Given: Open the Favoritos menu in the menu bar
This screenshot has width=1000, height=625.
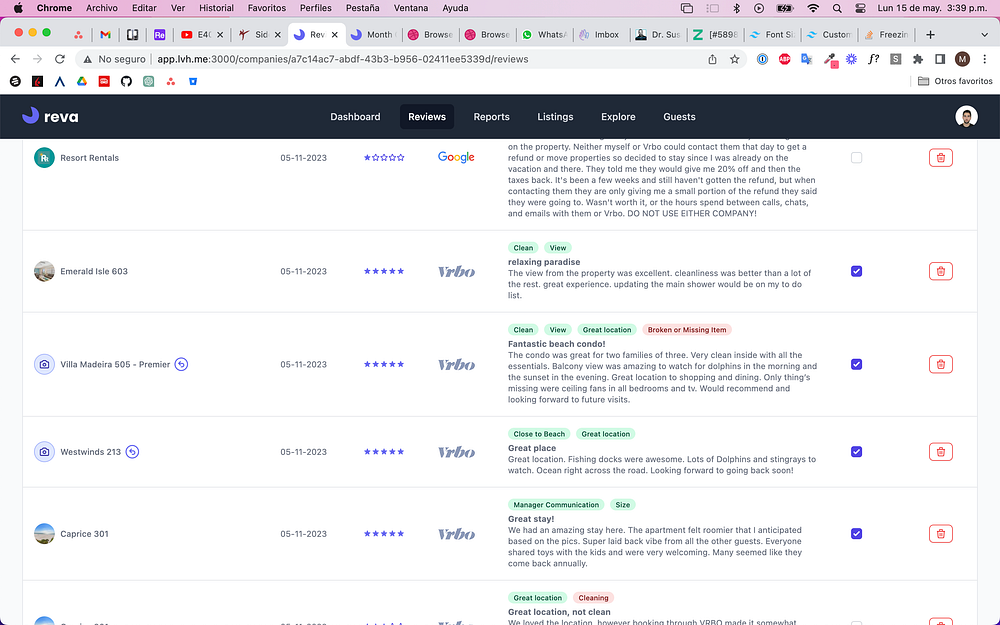Looking at the screenshot, I should pyautogui.click(x=267, y=8).
